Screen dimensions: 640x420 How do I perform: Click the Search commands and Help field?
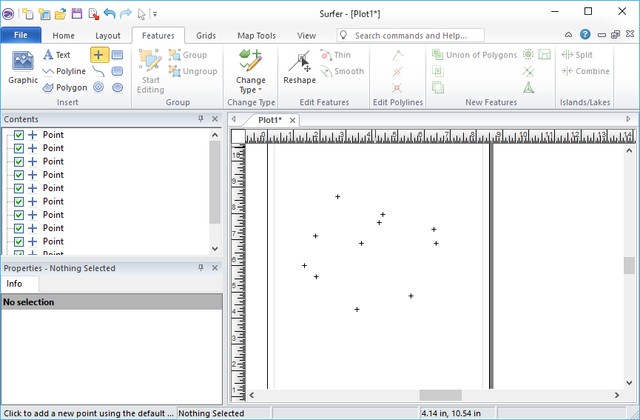[411, 36]
